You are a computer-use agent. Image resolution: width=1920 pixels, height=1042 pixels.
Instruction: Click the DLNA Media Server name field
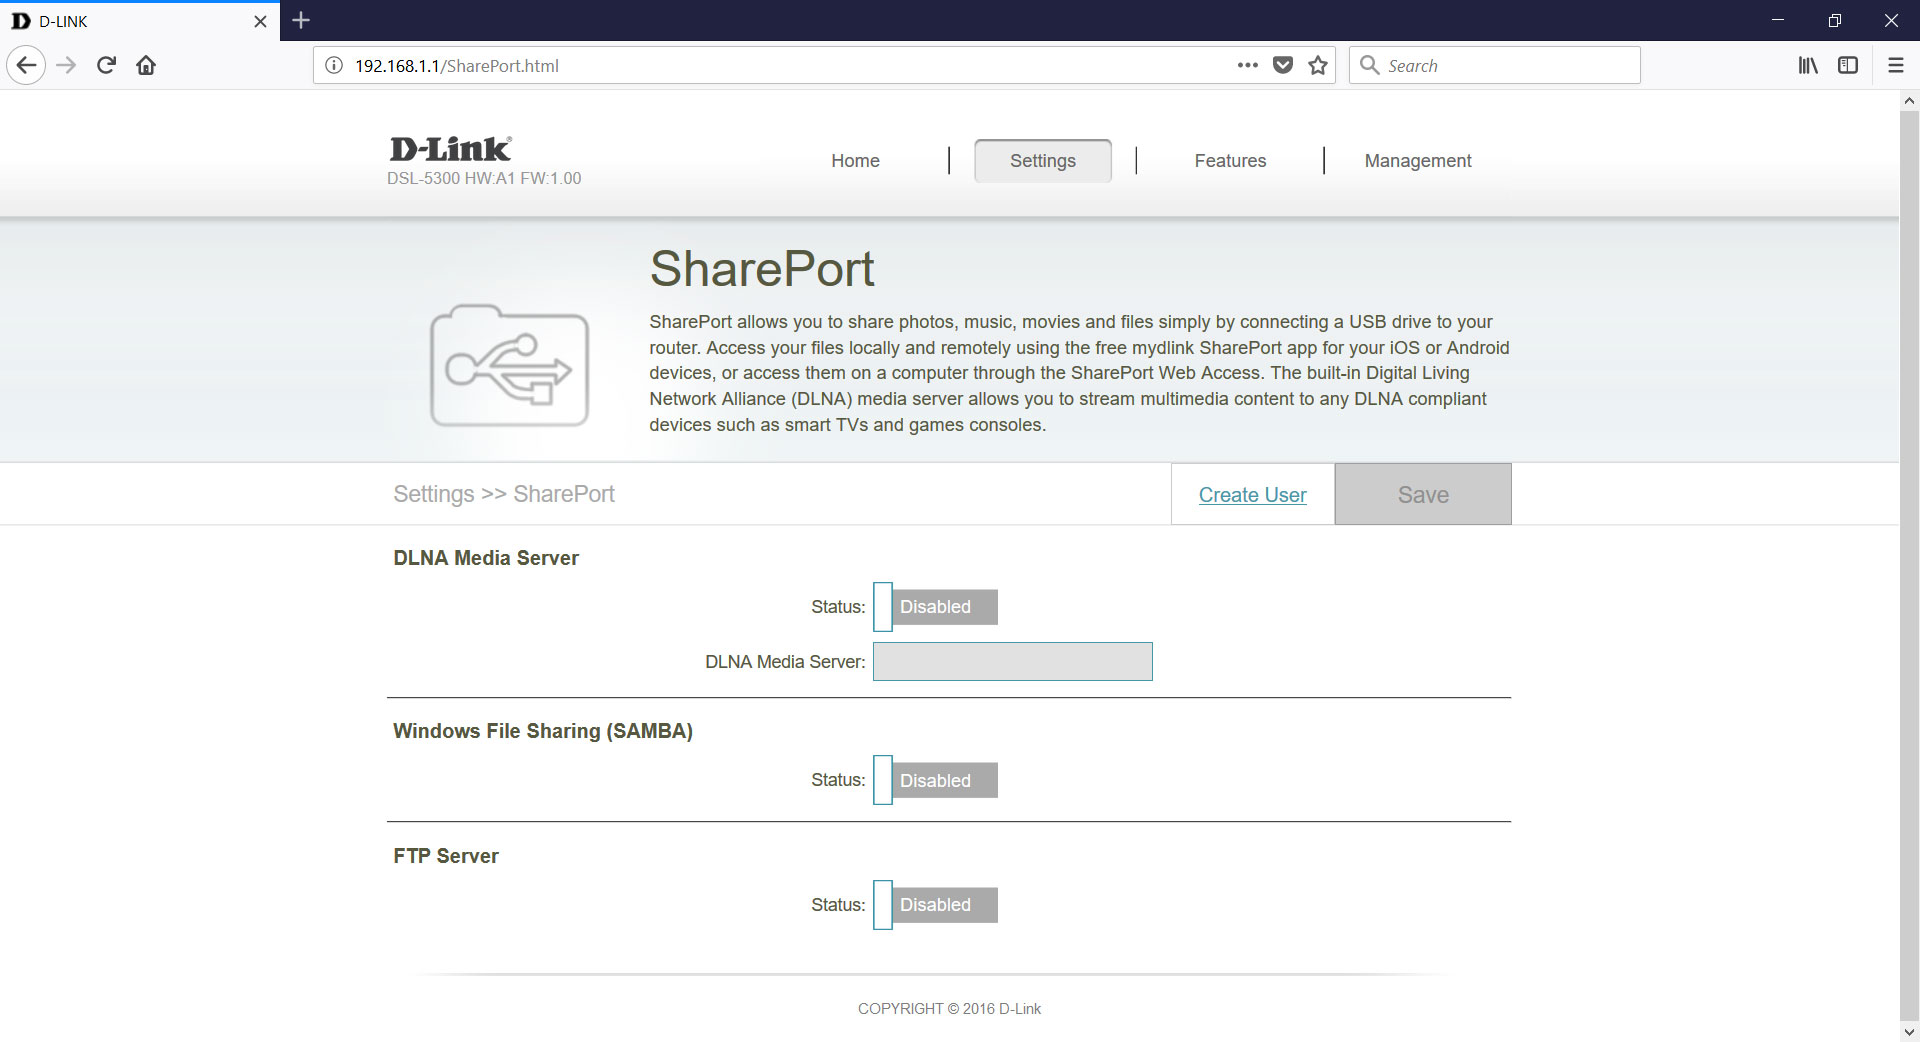tap(1012, 662)
